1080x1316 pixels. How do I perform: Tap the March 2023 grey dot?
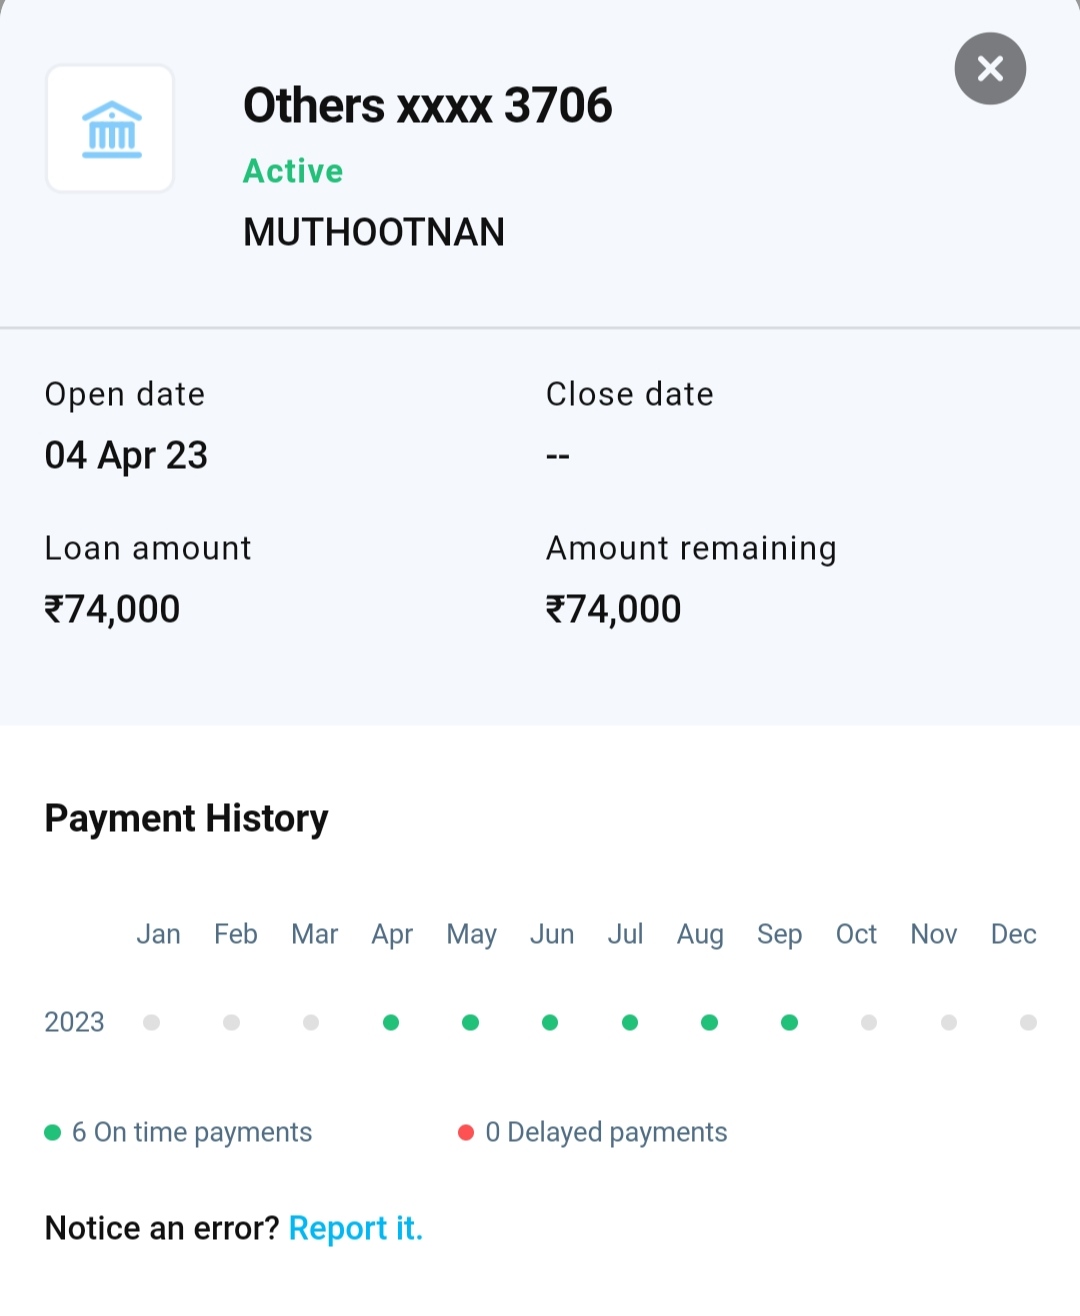click(x=311, y=1022)
